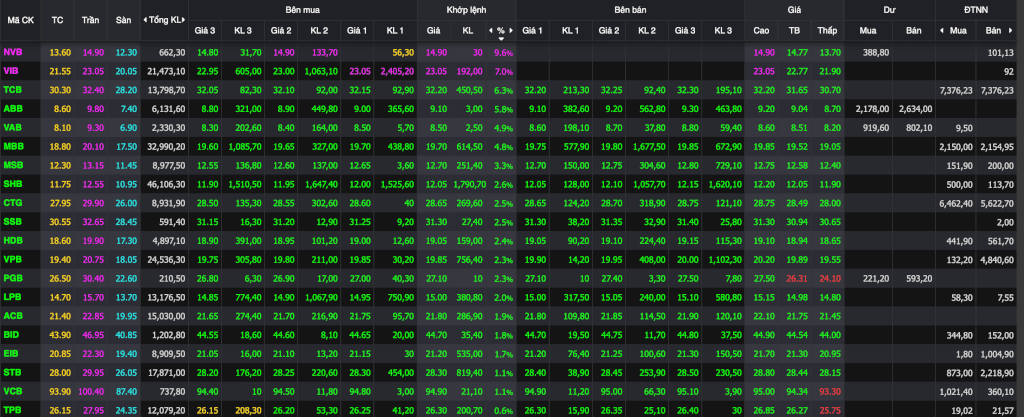
Task: Click the Thấp low price header
Action: [x=827, y=30]
